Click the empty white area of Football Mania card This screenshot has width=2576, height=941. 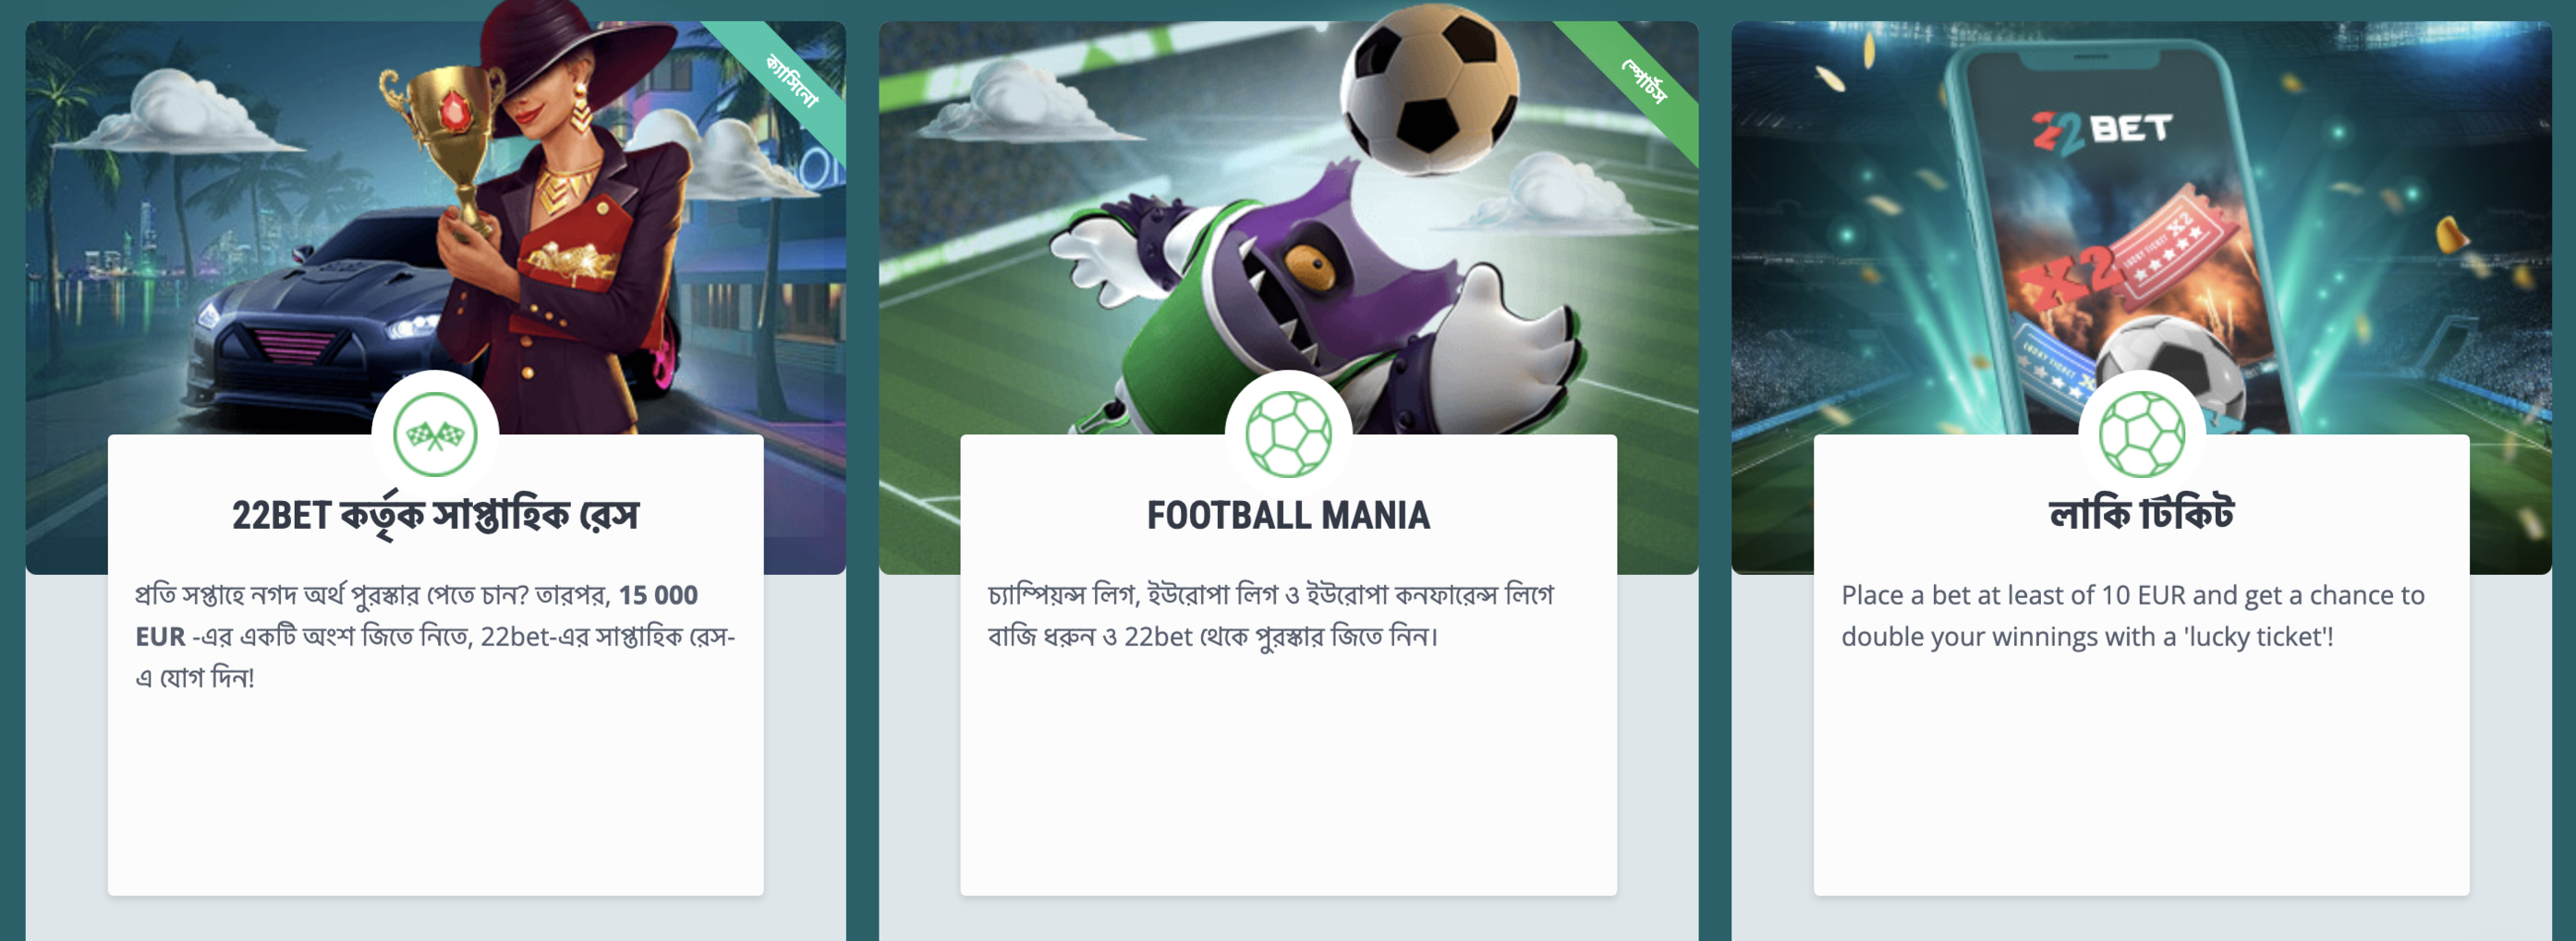1288,770
